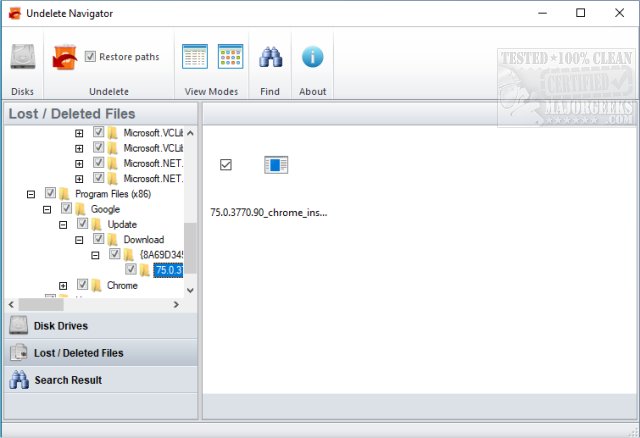Viewport: 640px width, 438px height.
Task: Collapse the Program Files (x86) node
Action: point(31,194)
